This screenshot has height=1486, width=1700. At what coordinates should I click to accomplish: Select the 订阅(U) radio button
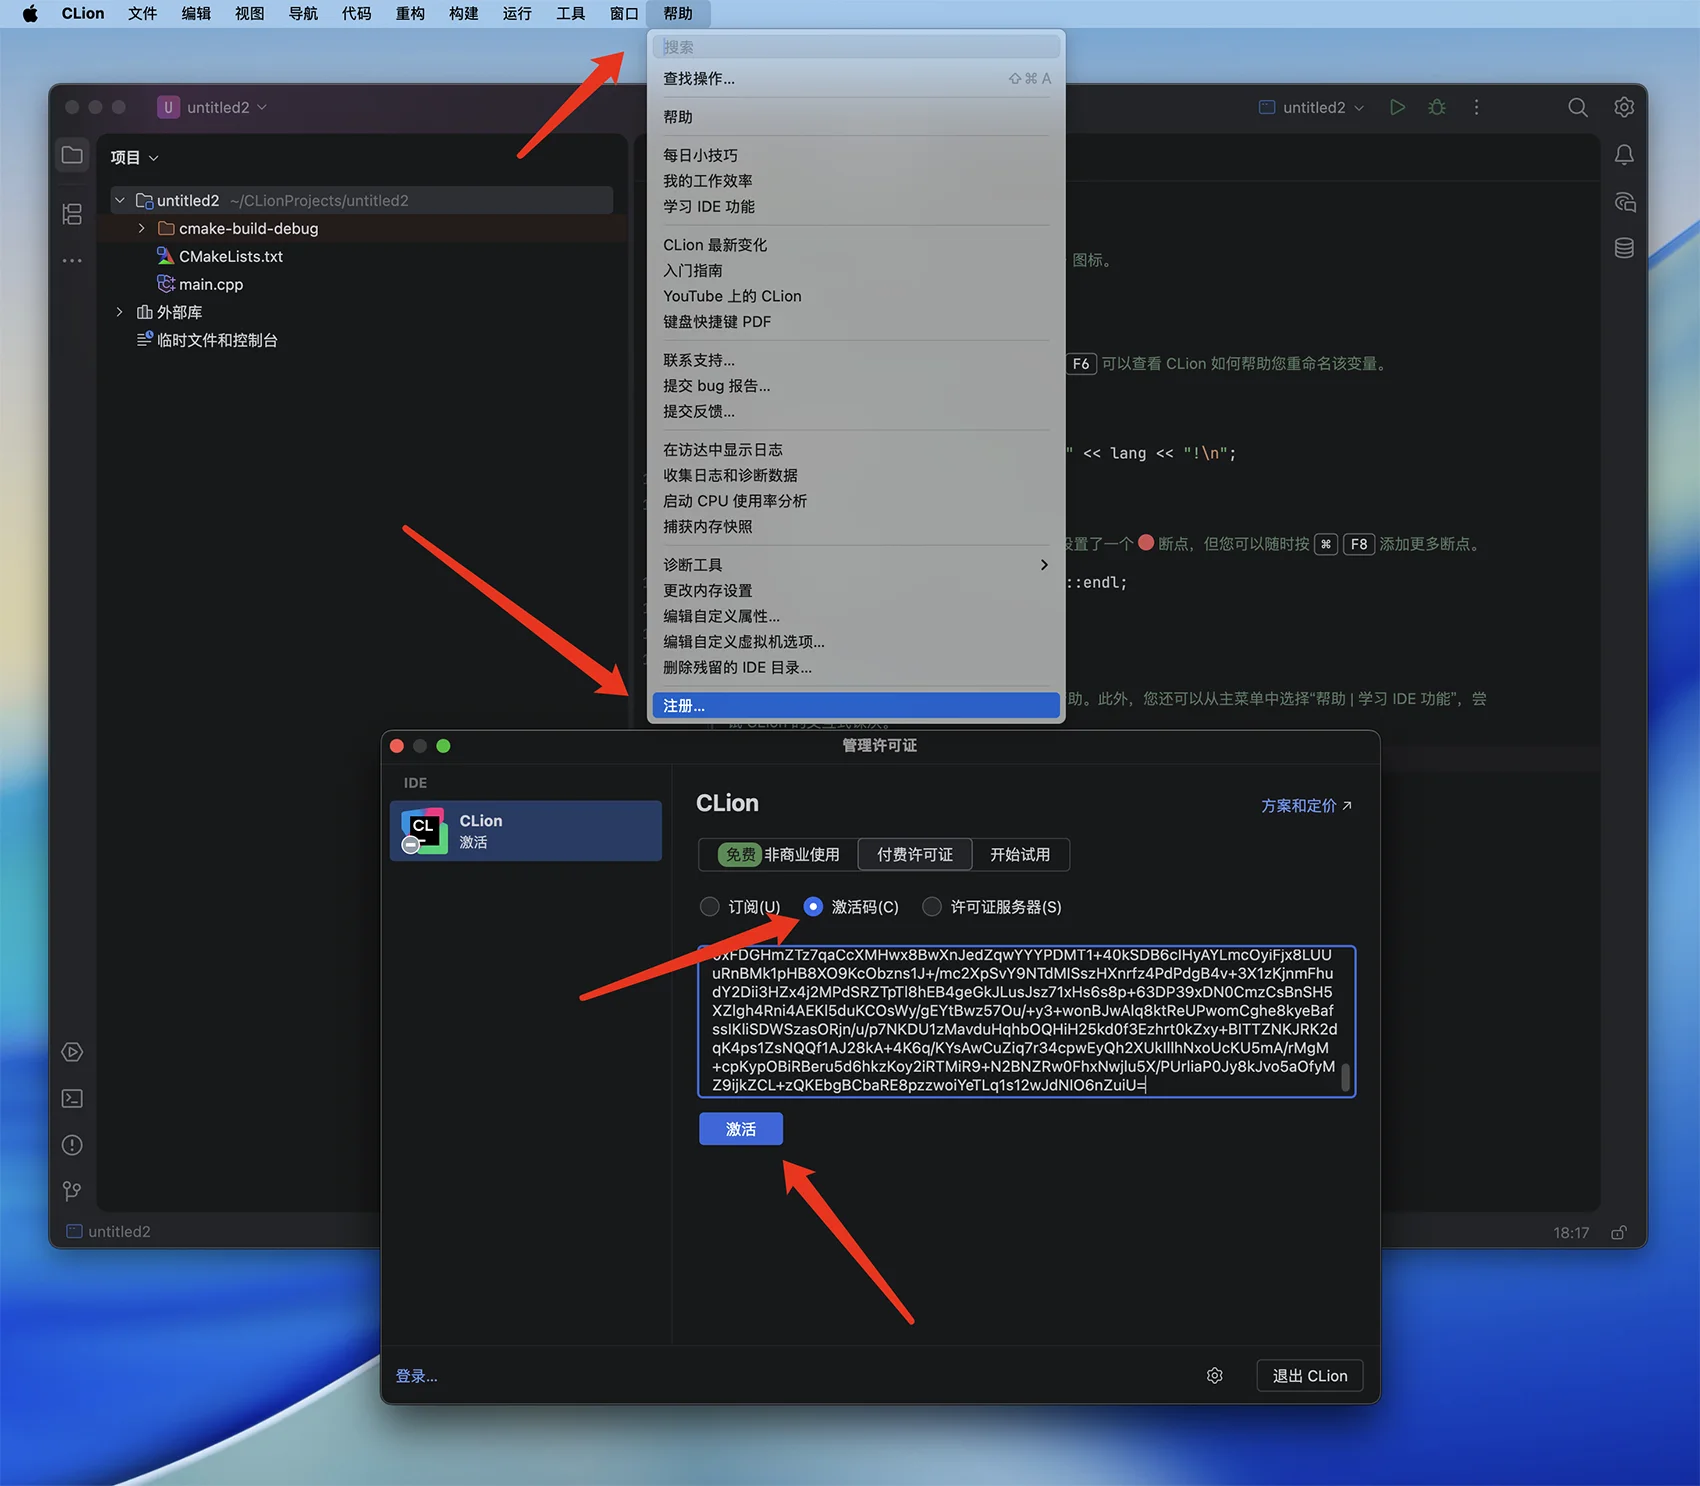710,907
